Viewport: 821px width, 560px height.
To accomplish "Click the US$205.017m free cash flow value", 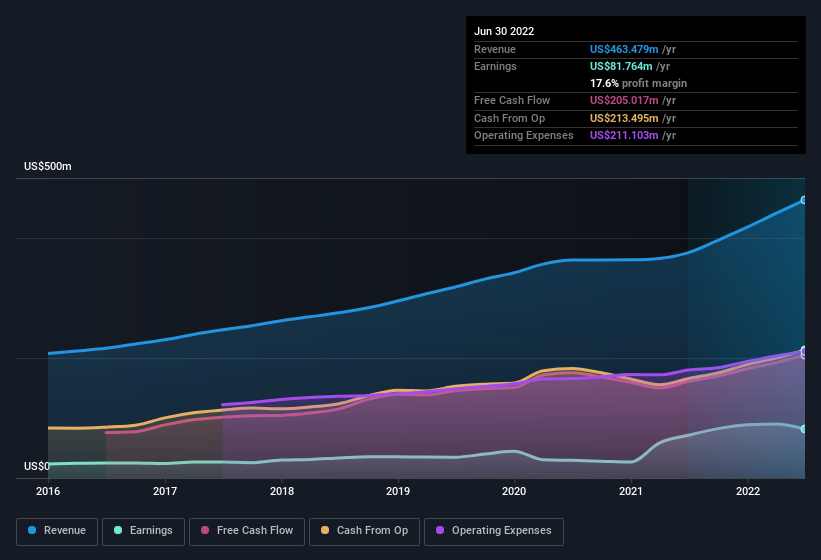I will point(624,100).
